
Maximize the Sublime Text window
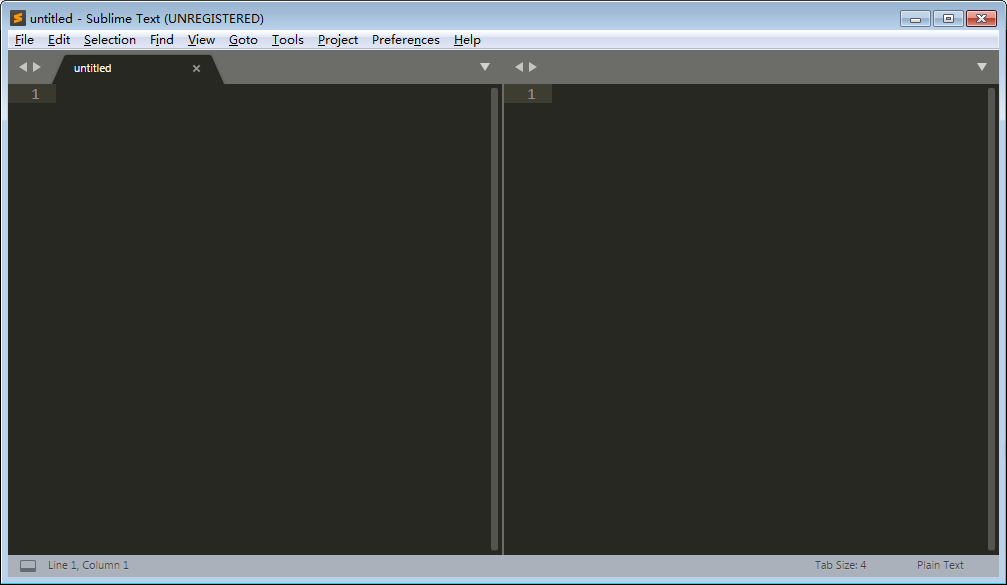pyautogui.click(x=948, y=19)
